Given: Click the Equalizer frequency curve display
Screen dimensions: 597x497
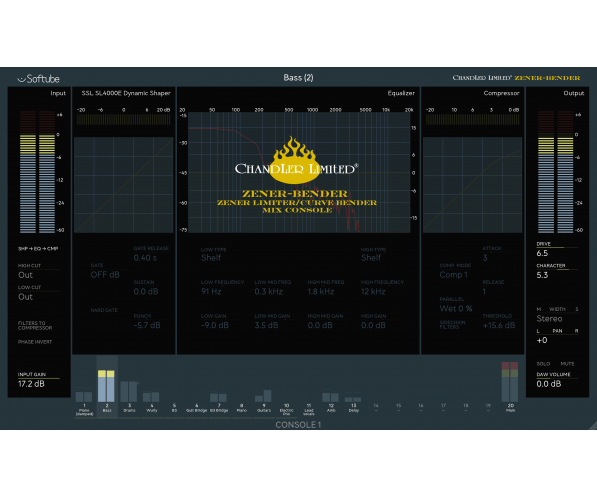Looking at the screenshot, I should 299,172.
